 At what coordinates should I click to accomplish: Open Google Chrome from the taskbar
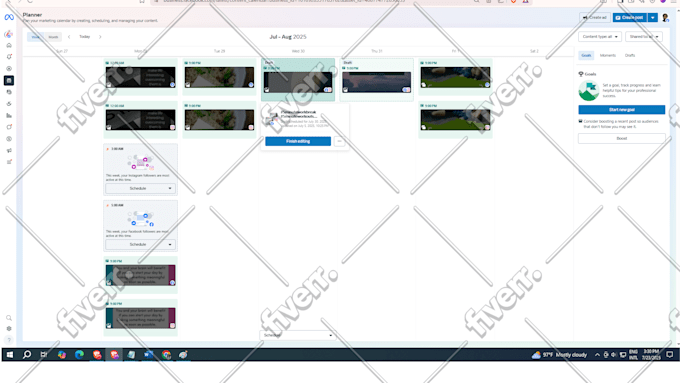[x=166, y=355]
